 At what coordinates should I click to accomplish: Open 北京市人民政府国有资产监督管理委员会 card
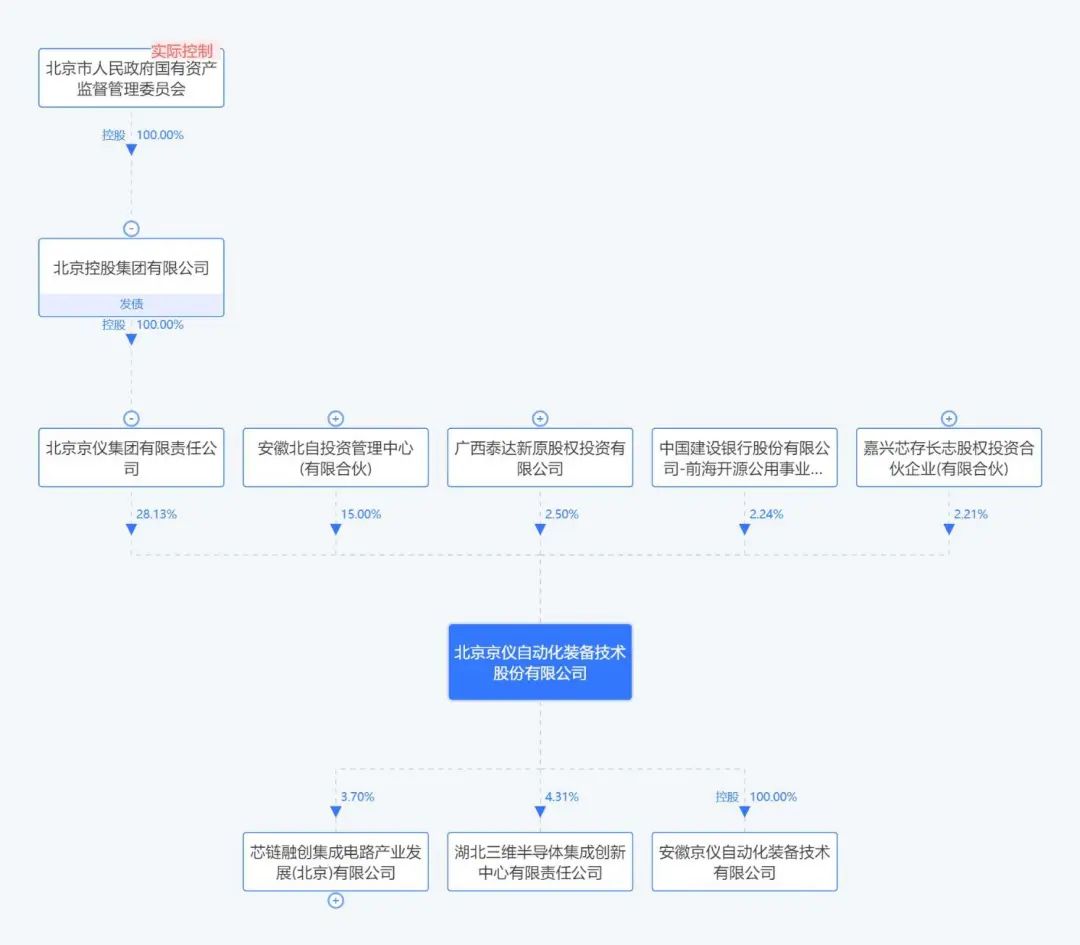point(131,78)
